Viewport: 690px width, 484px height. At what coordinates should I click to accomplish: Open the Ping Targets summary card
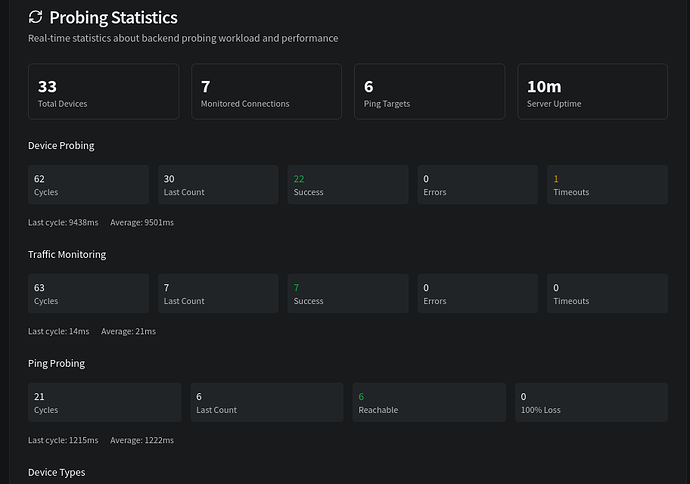pyautogui.click(x=429, y=92)
